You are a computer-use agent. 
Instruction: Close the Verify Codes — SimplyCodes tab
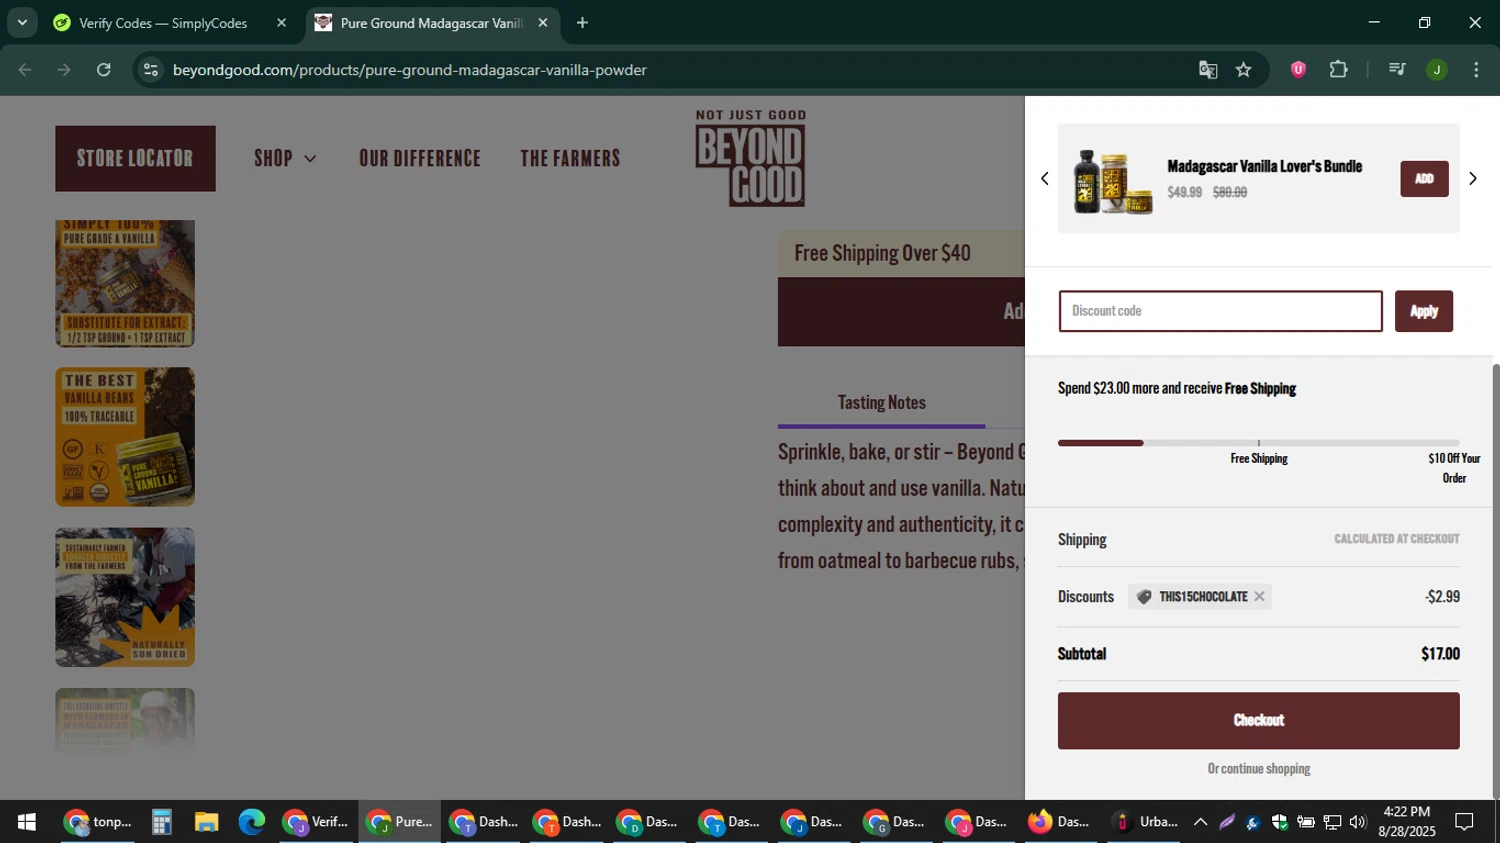coord(281,23)
